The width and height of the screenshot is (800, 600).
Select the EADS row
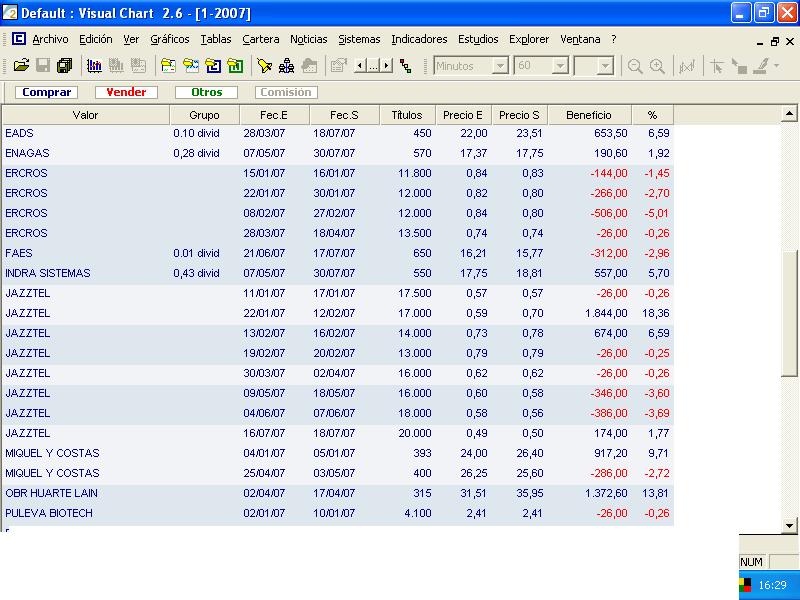click(x=338, y=133)
